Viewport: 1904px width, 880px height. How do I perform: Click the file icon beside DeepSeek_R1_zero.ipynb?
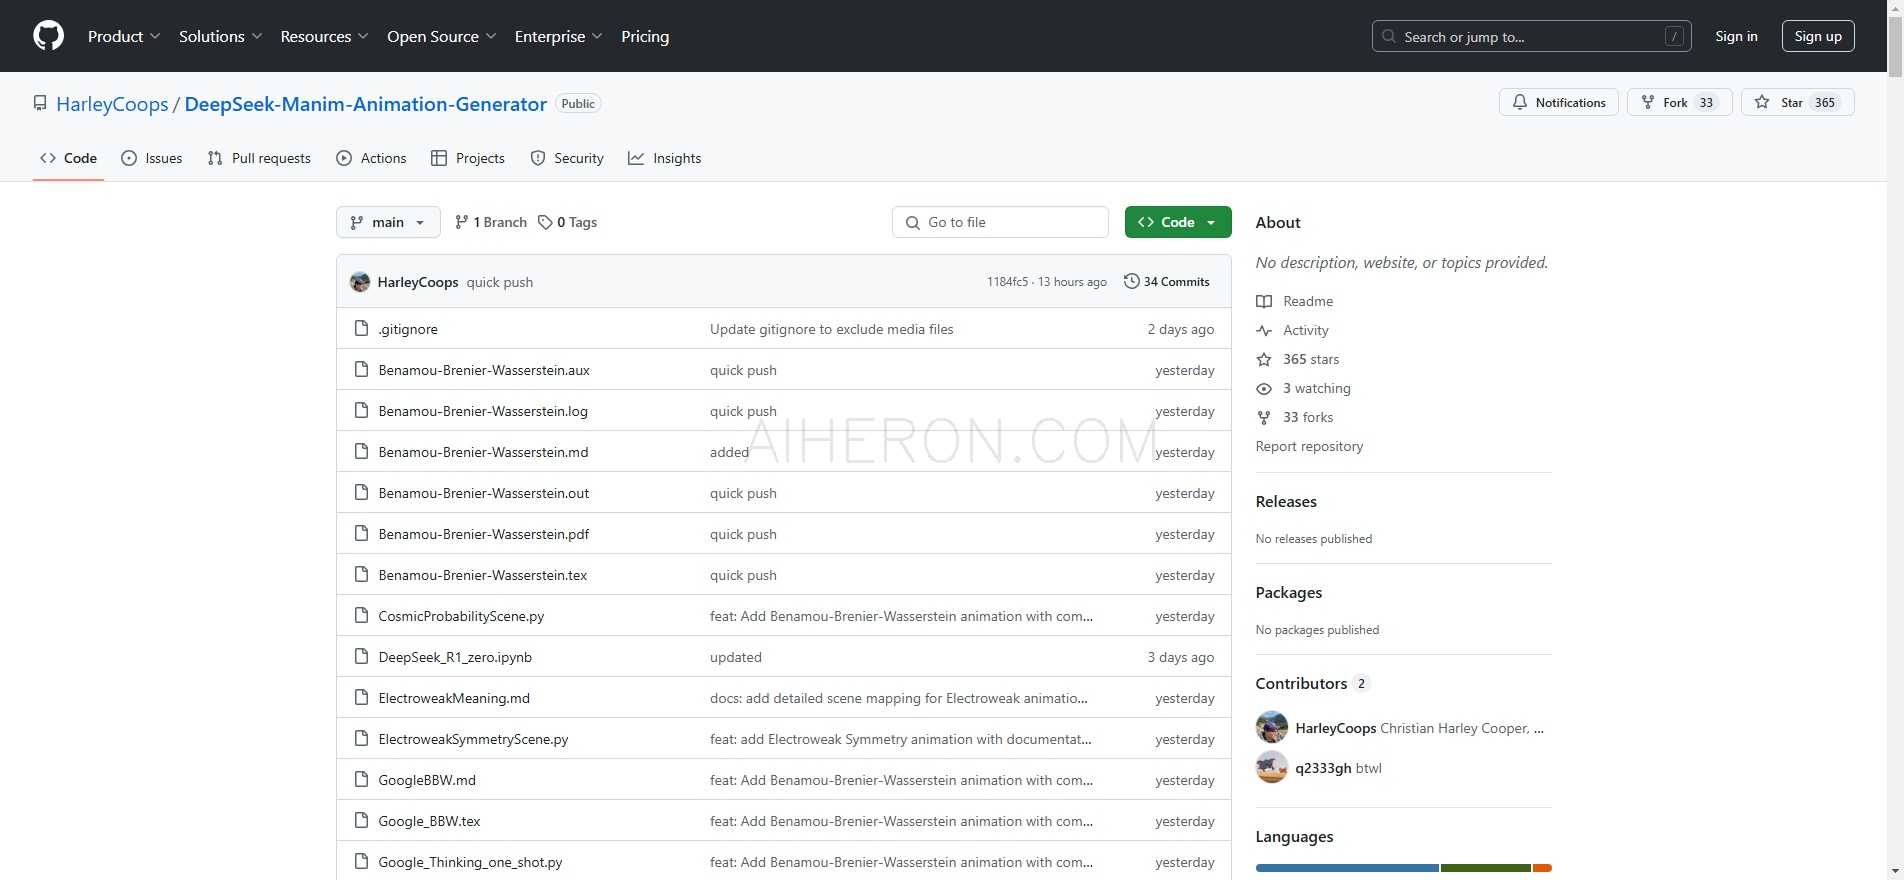tap(362, 657)
